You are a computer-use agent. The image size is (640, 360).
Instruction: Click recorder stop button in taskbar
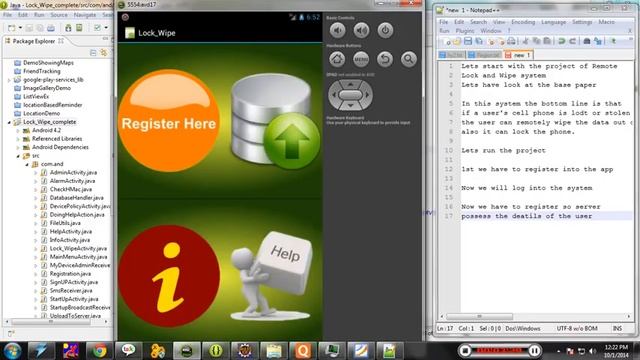coord(464,350)
